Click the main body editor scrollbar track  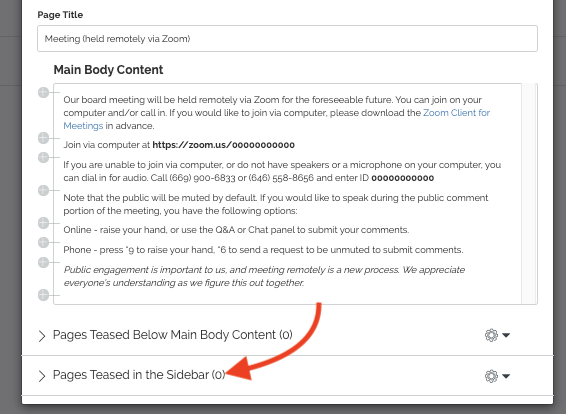pos(529,194)
